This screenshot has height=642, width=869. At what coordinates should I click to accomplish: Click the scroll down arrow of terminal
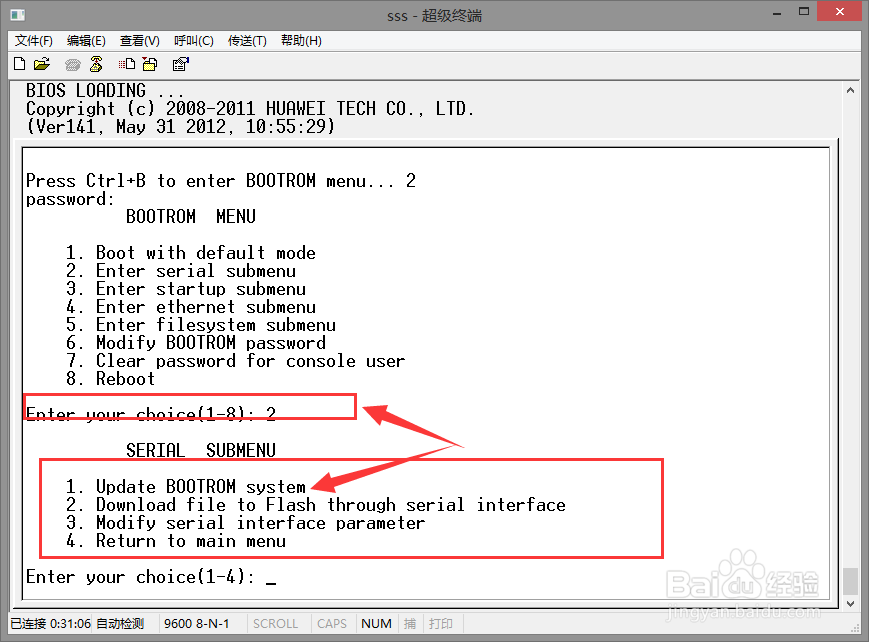coord(850,603)
